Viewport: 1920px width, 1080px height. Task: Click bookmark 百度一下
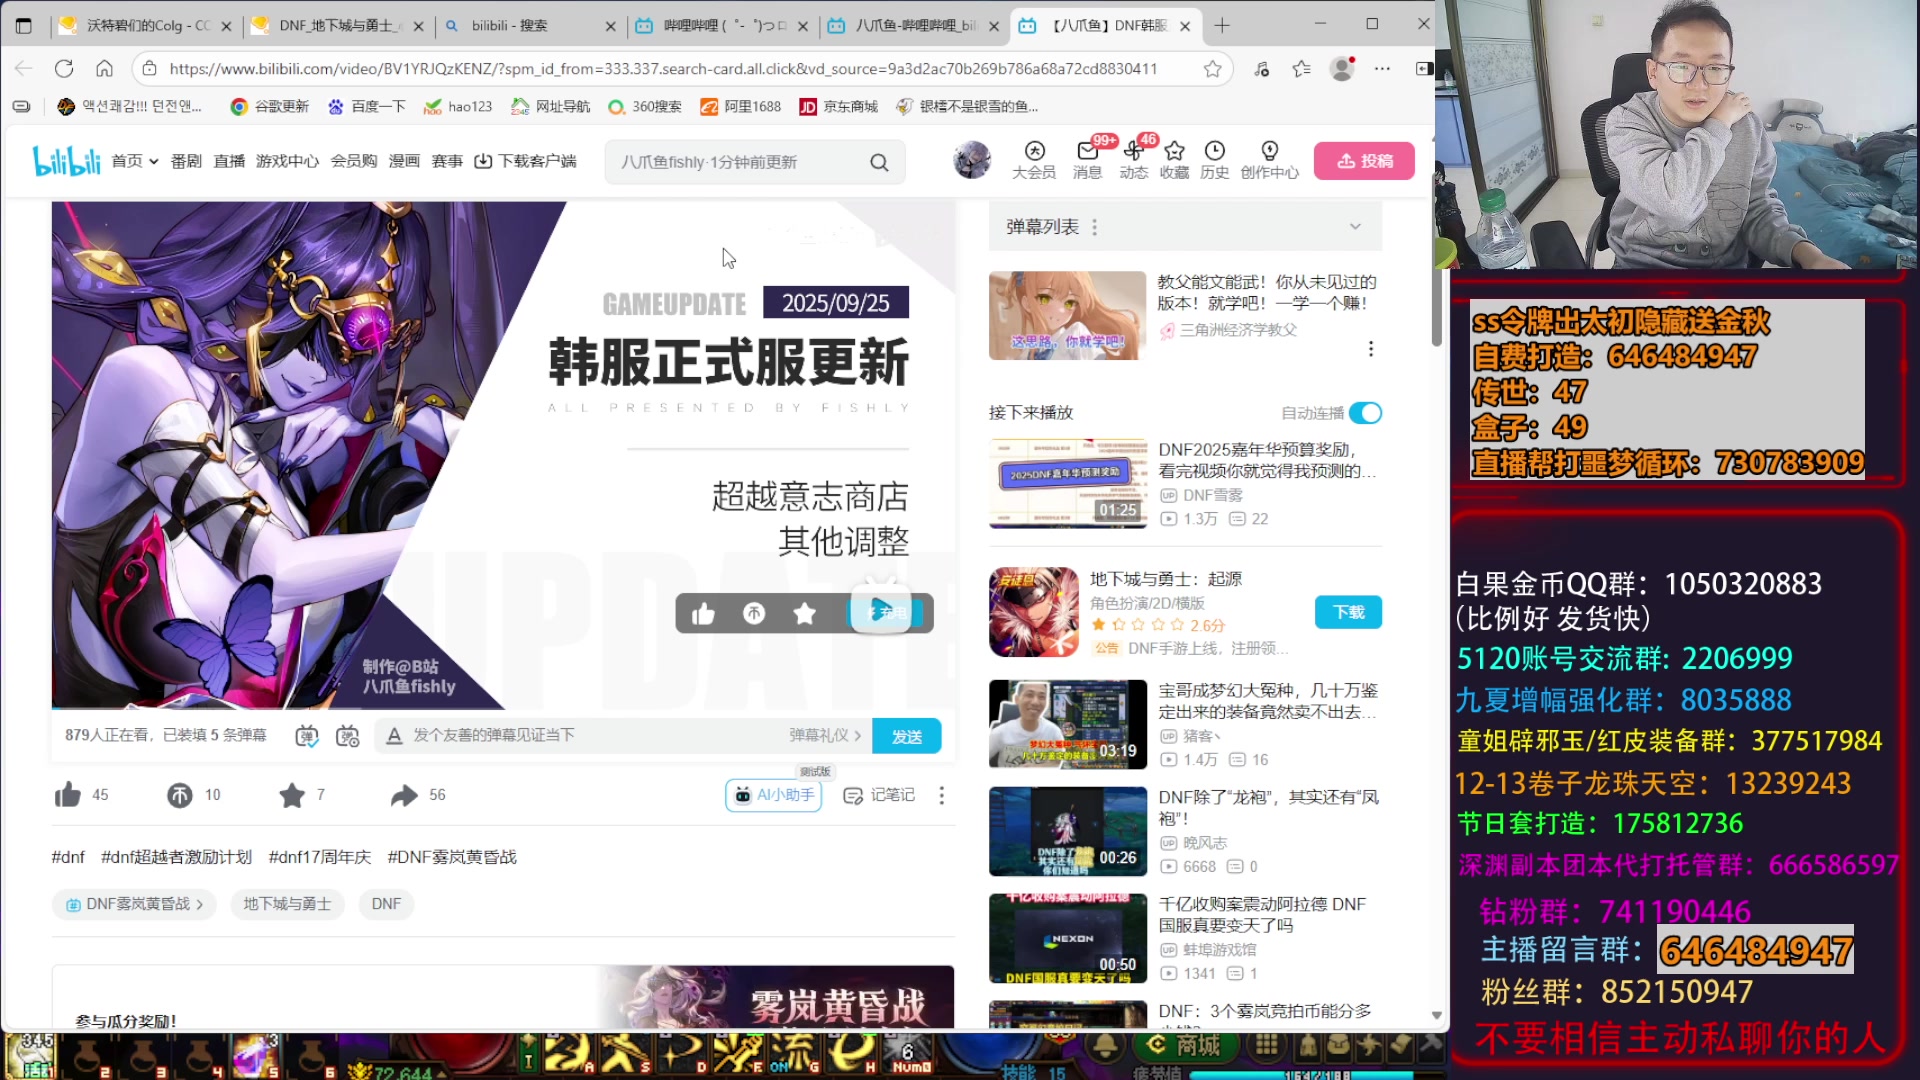point(366,106)
